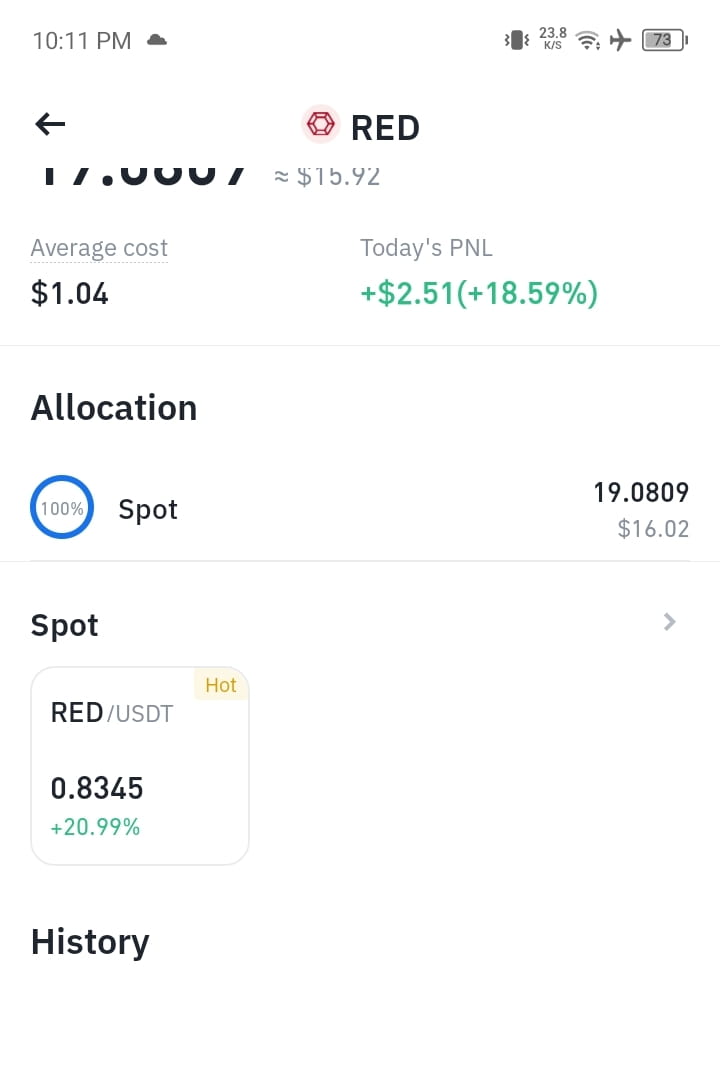This screenshot has width=720, height=1091.
Task: Tap the back arrow icon
Action: (x=50, y=125)
